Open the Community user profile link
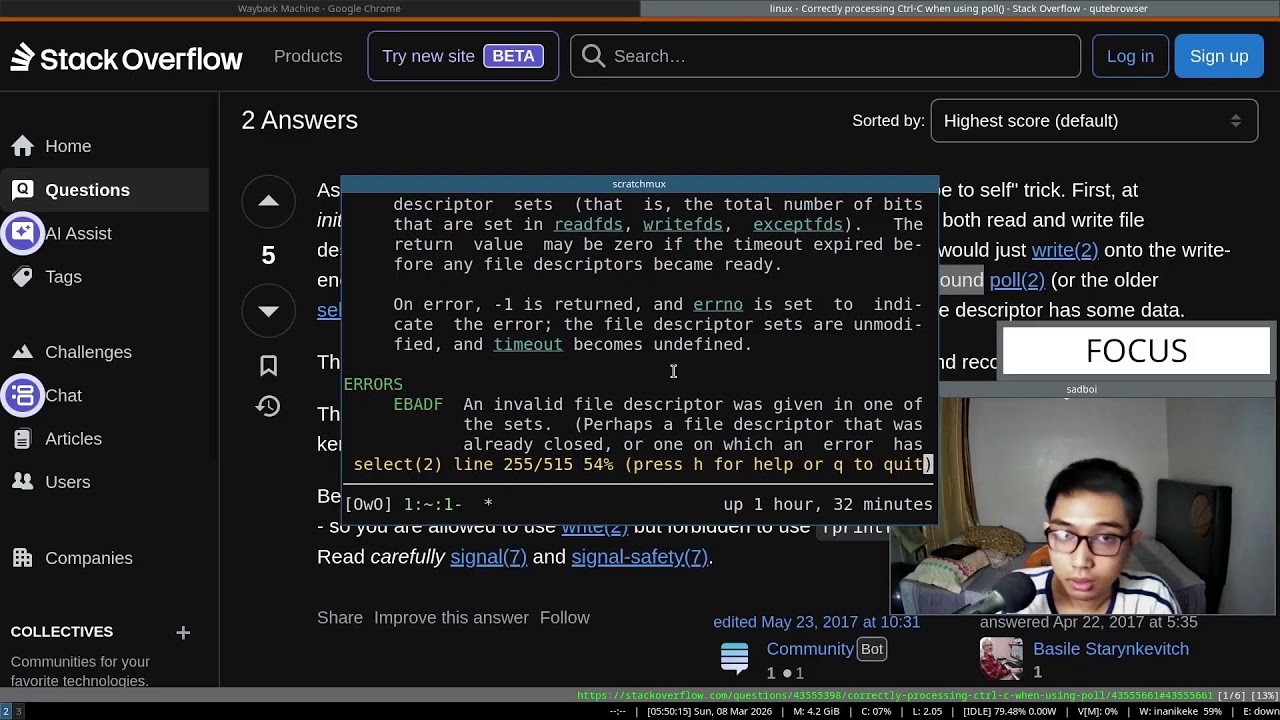 [x=810, y=649]
